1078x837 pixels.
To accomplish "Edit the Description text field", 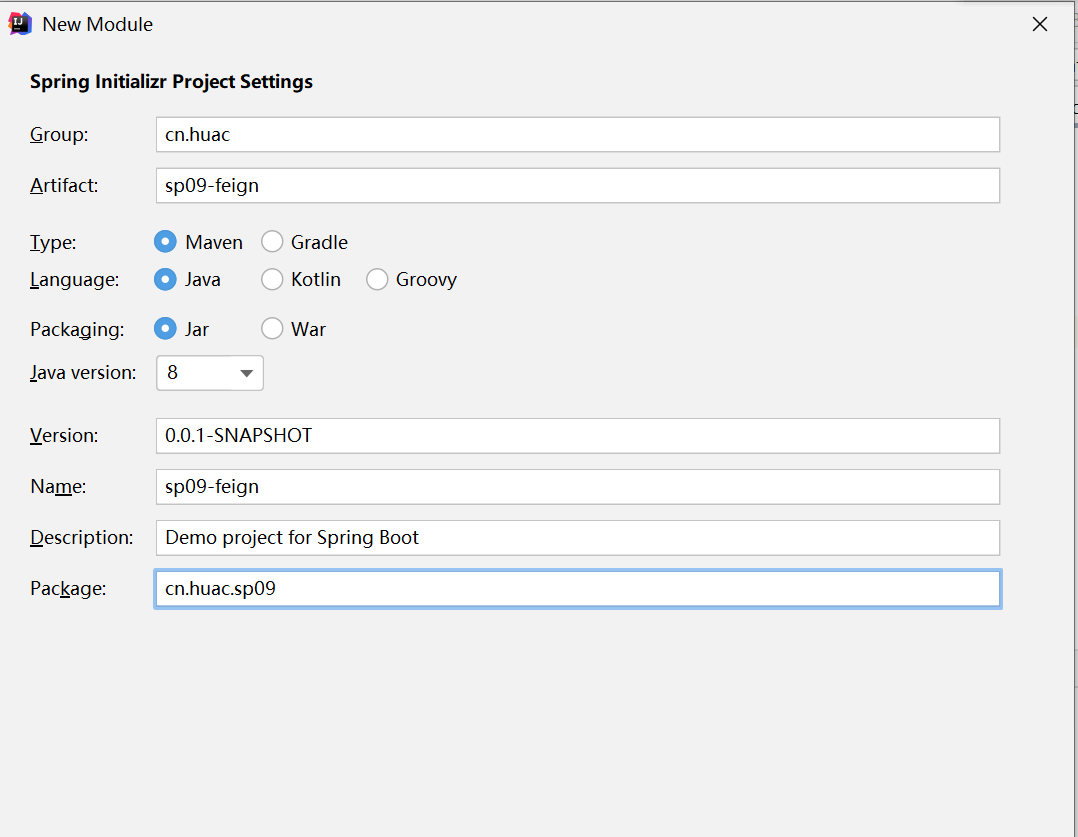I will tap(577, 538).
